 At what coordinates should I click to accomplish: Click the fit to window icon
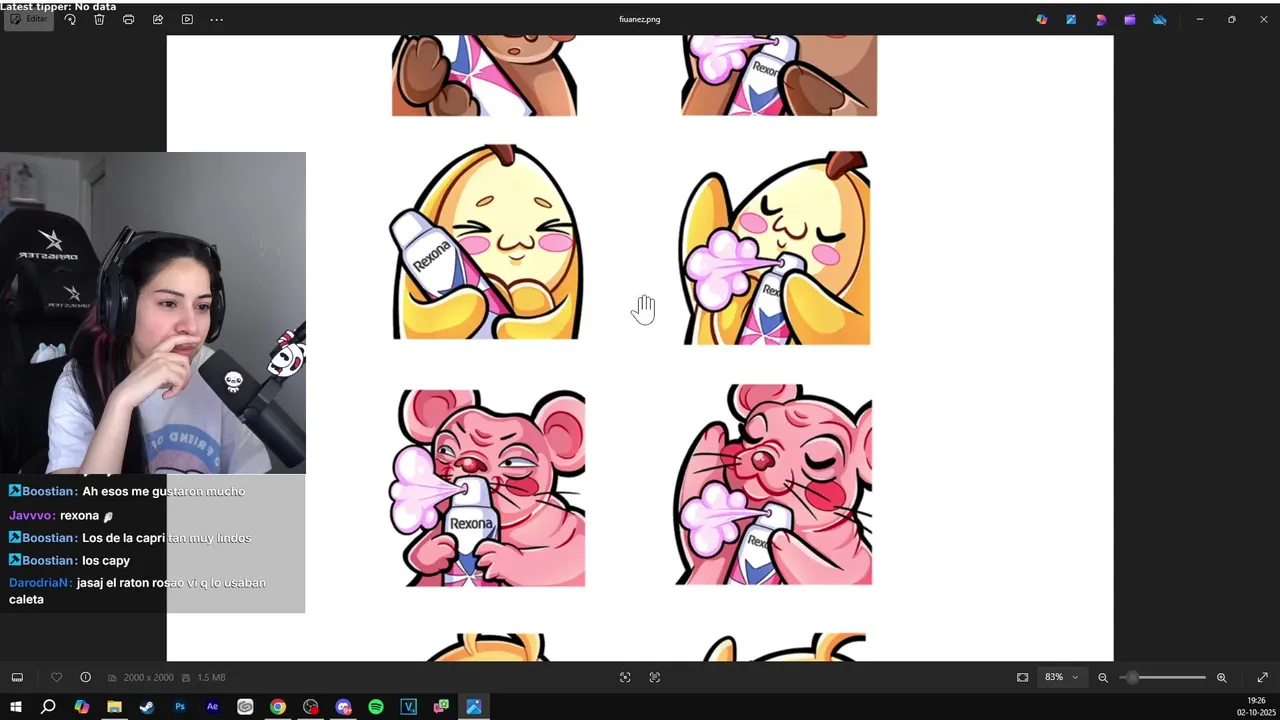[1022, 677]
